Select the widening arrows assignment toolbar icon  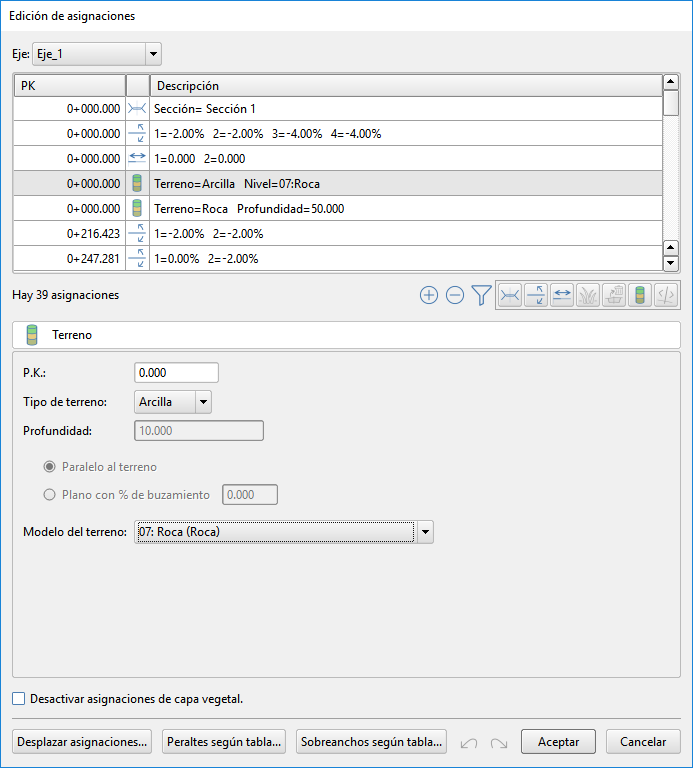pyautogui.click(x=562, y=295)
